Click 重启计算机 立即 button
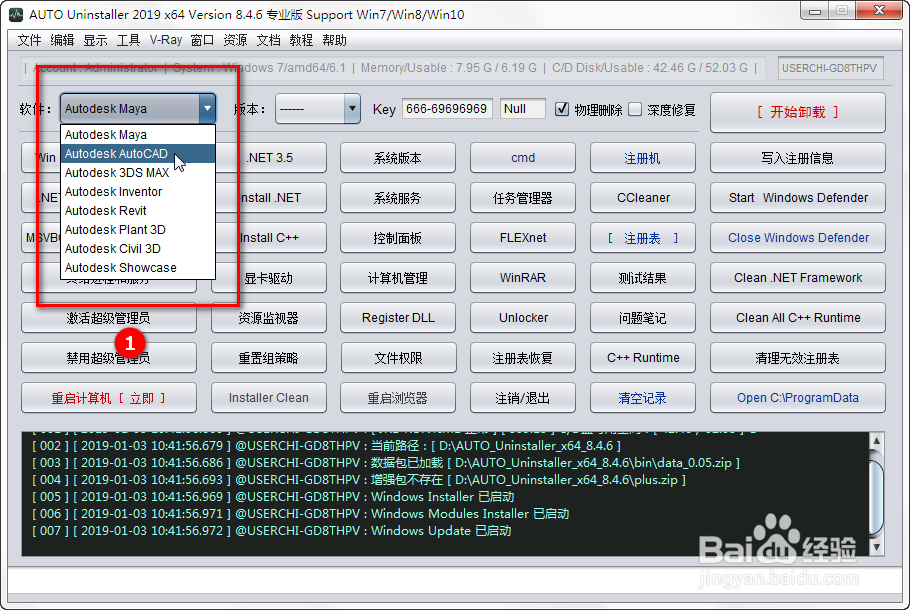This screenshot has height=610, width=910. [109, 398]
